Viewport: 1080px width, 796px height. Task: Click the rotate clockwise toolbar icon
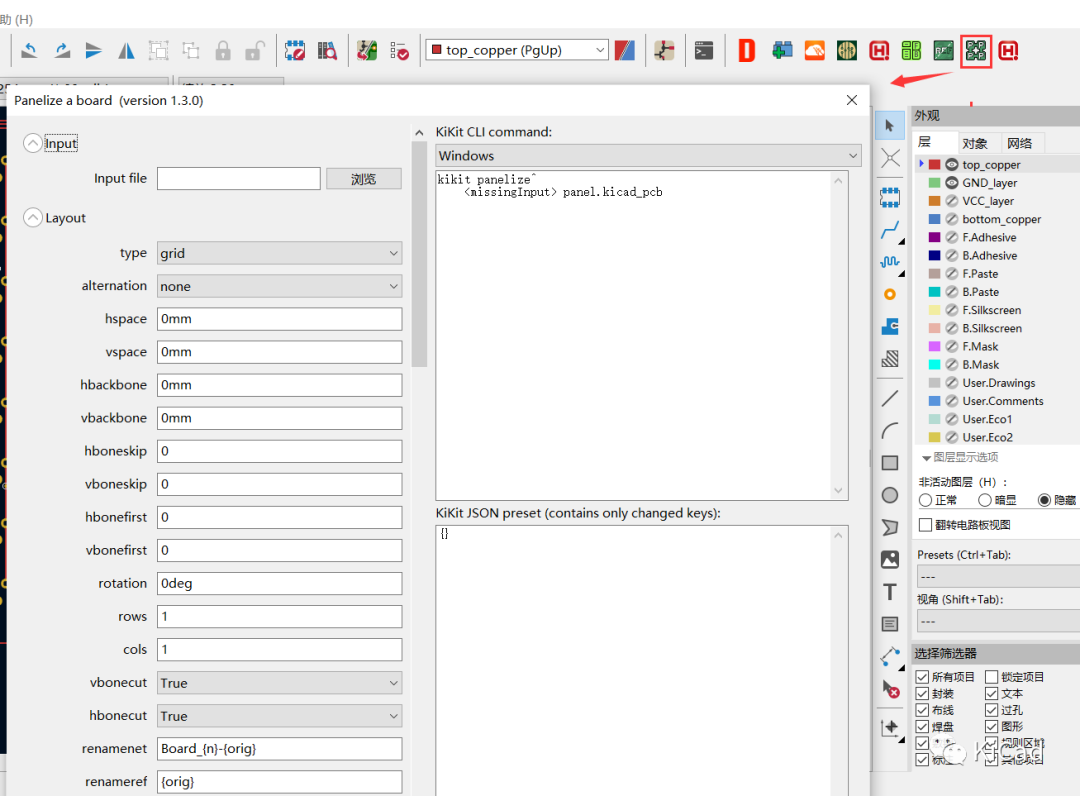(x=62, y=50)
